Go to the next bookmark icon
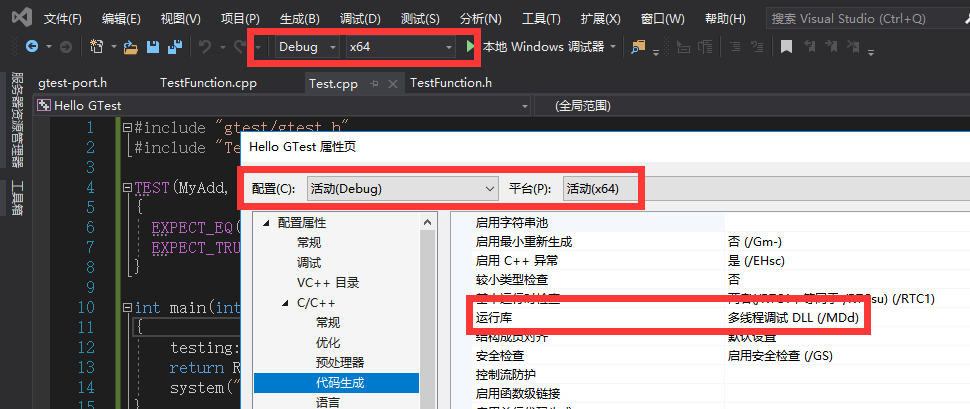This screenshot has width=970, height=409. point(831,46)
